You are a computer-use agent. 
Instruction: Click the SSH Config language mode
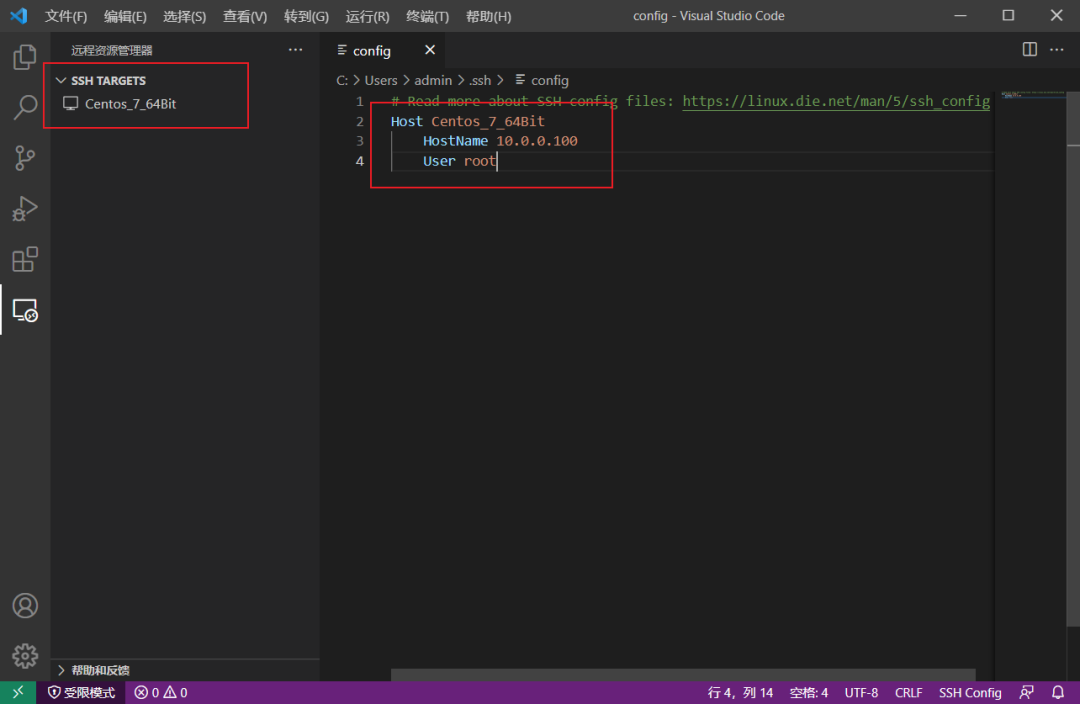(x=970, y=692)
